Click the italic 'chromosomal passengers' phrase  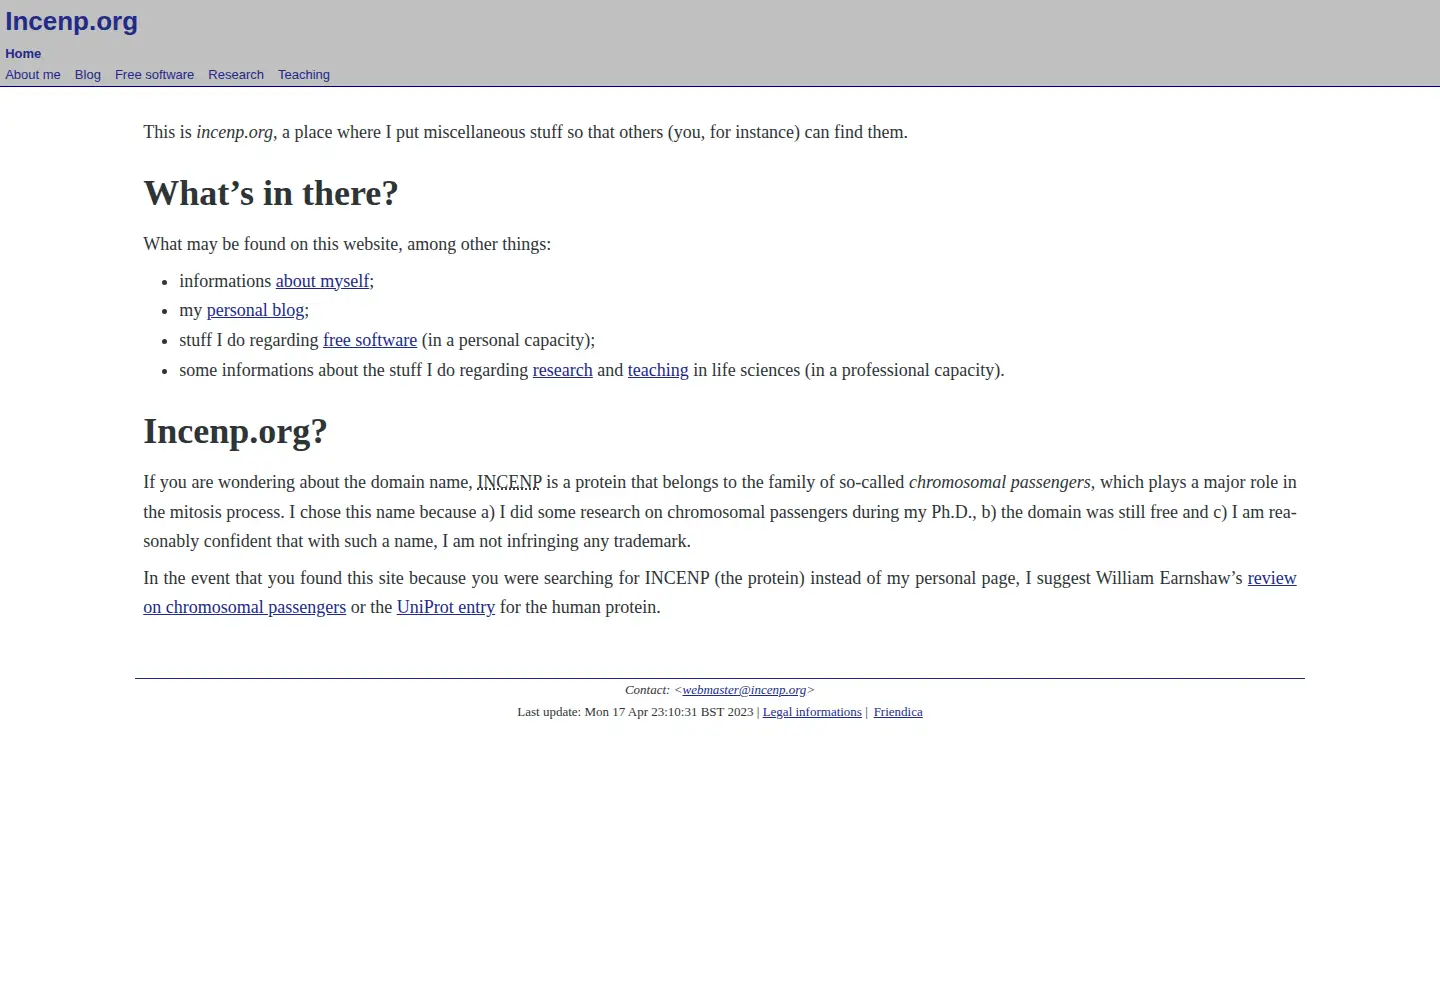click(999, 482)
